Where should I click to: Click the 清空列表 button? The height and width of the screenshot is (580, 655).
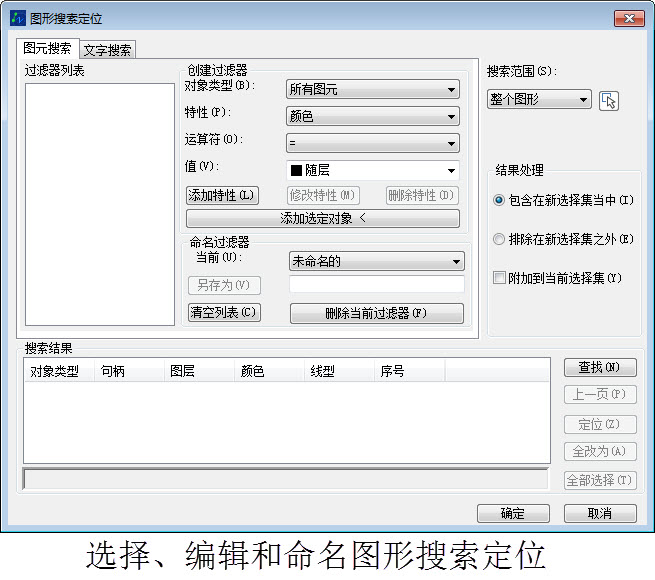(223, 313)
